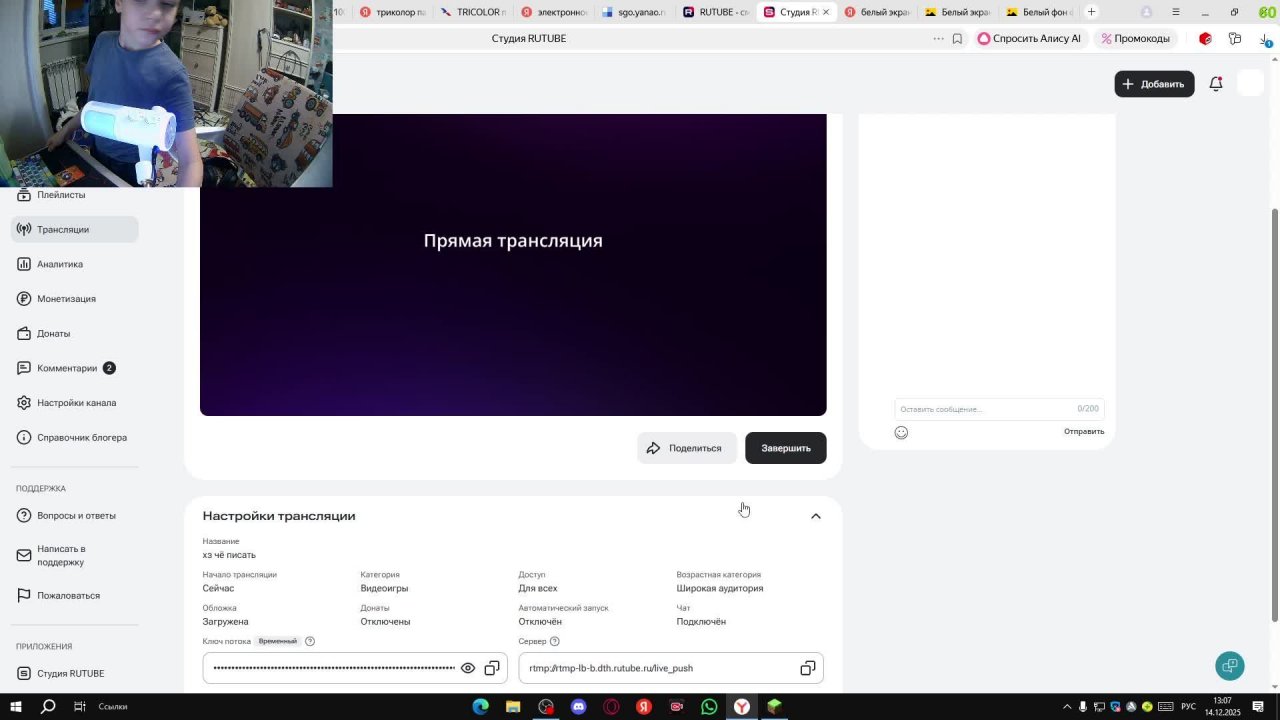1280x720 pixels.
Task: Click the Аналитика chart icon
Action: tap(24, 264)
